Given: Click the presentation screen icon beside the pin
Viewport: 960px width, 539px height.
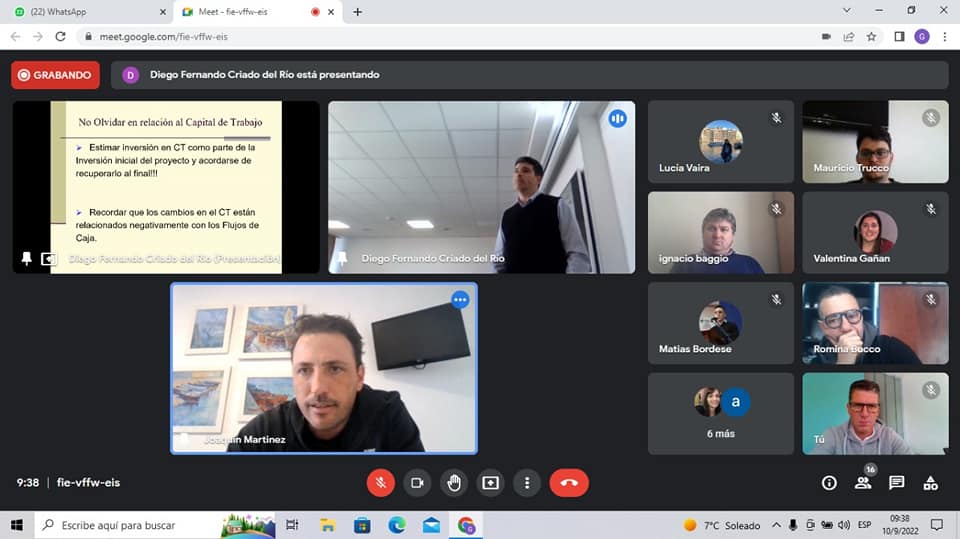Looking at the screenshot, I should tap(48, 259).
